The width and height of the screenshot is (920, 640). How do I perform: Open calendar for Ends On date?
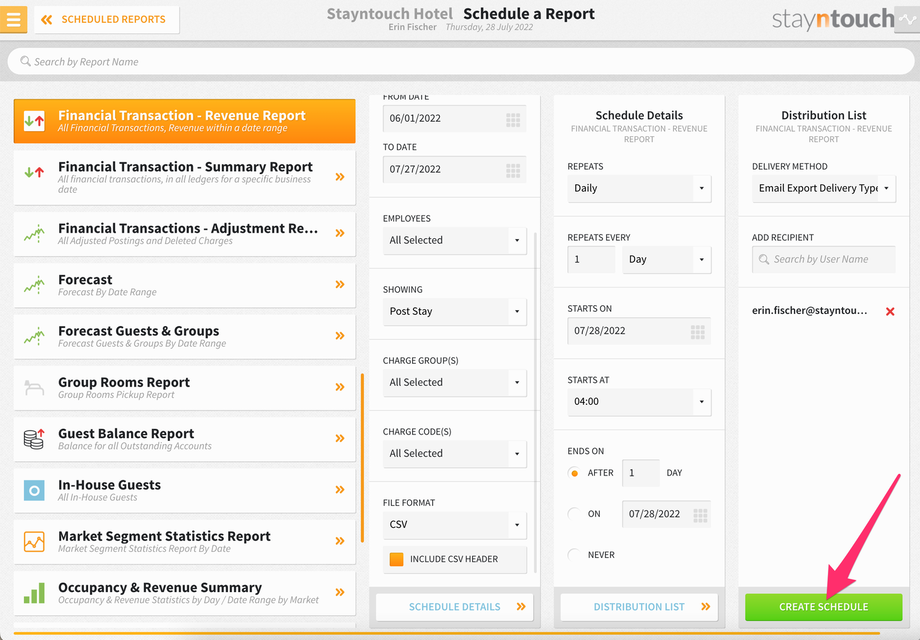tap(701, 515)
